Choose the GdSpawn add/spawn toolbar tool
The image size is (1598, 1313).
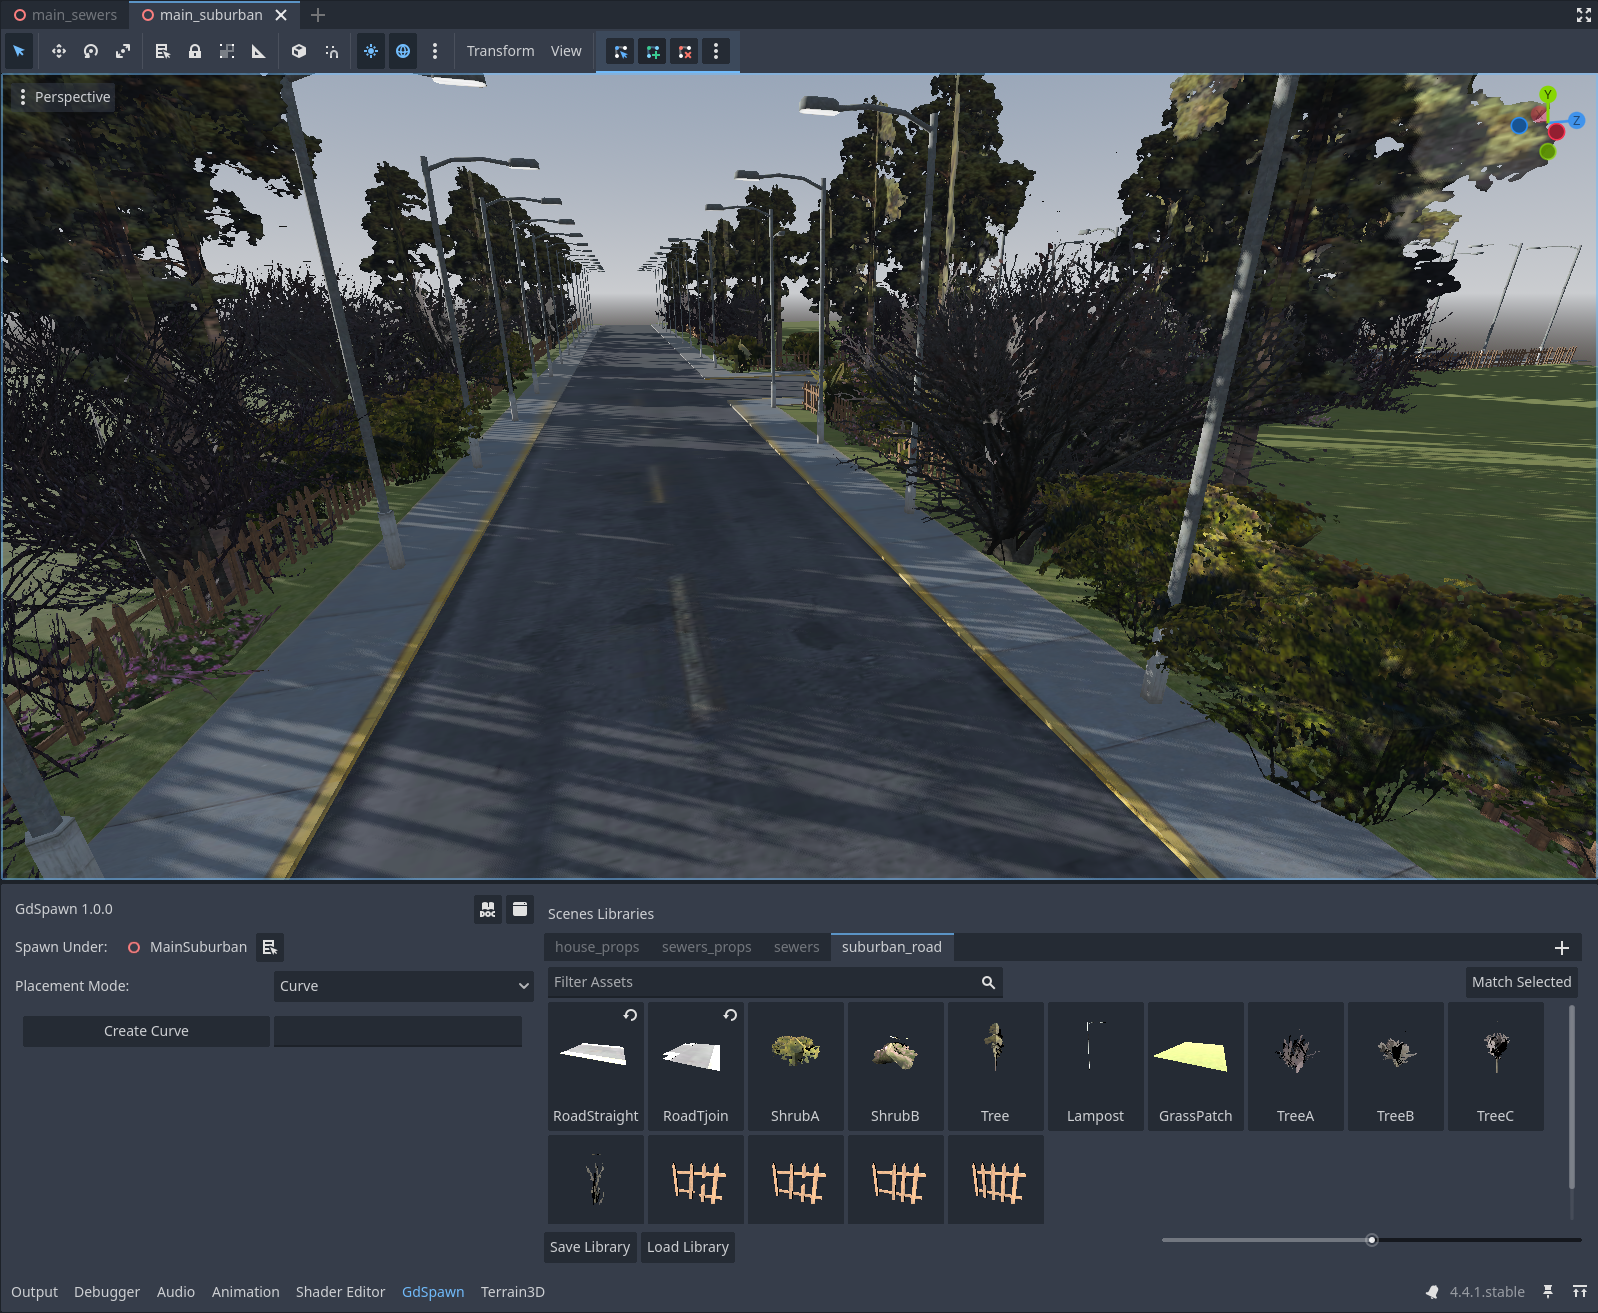click(653, 51)
